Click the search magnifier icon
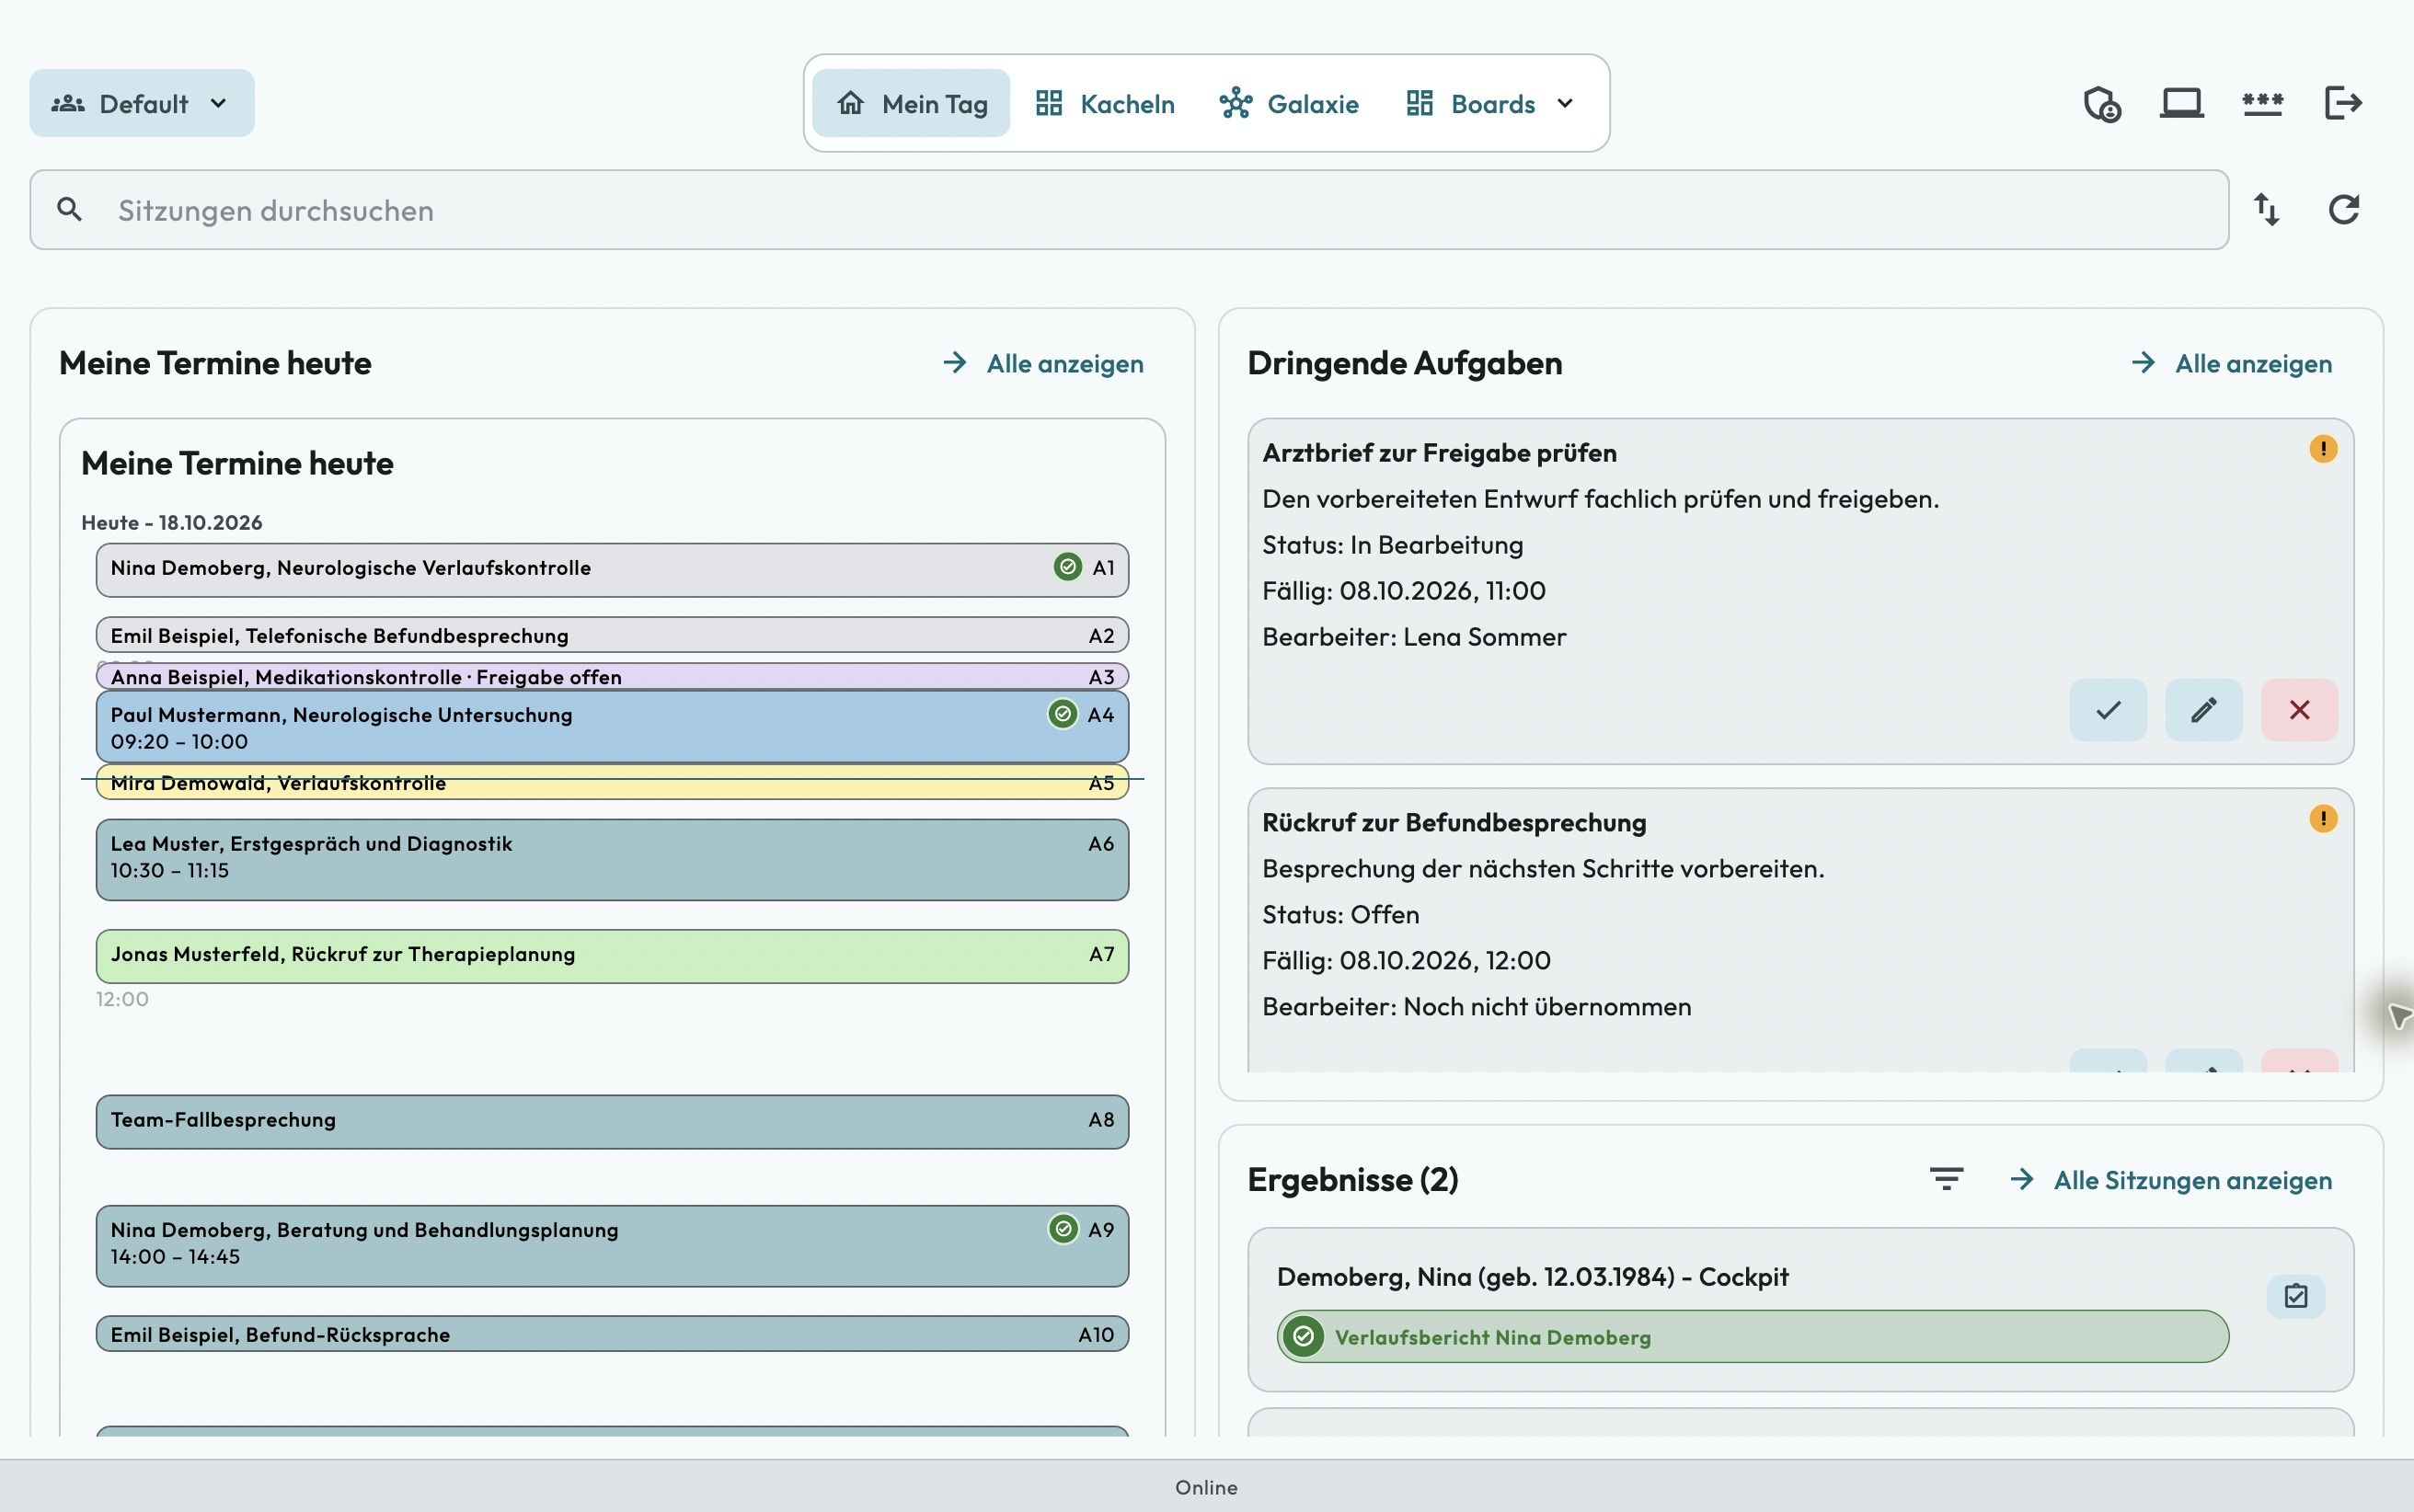 tap(69, 209)
